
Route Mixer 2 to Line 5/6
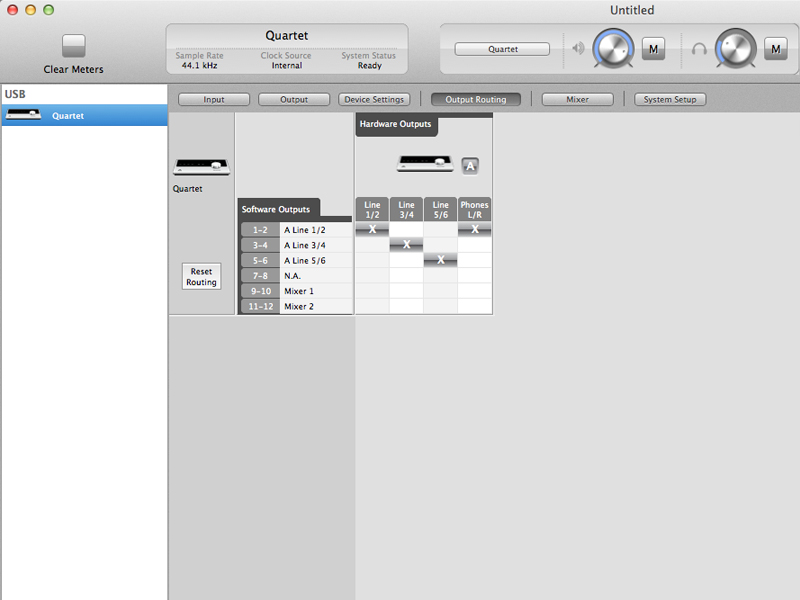pos(441,306)
